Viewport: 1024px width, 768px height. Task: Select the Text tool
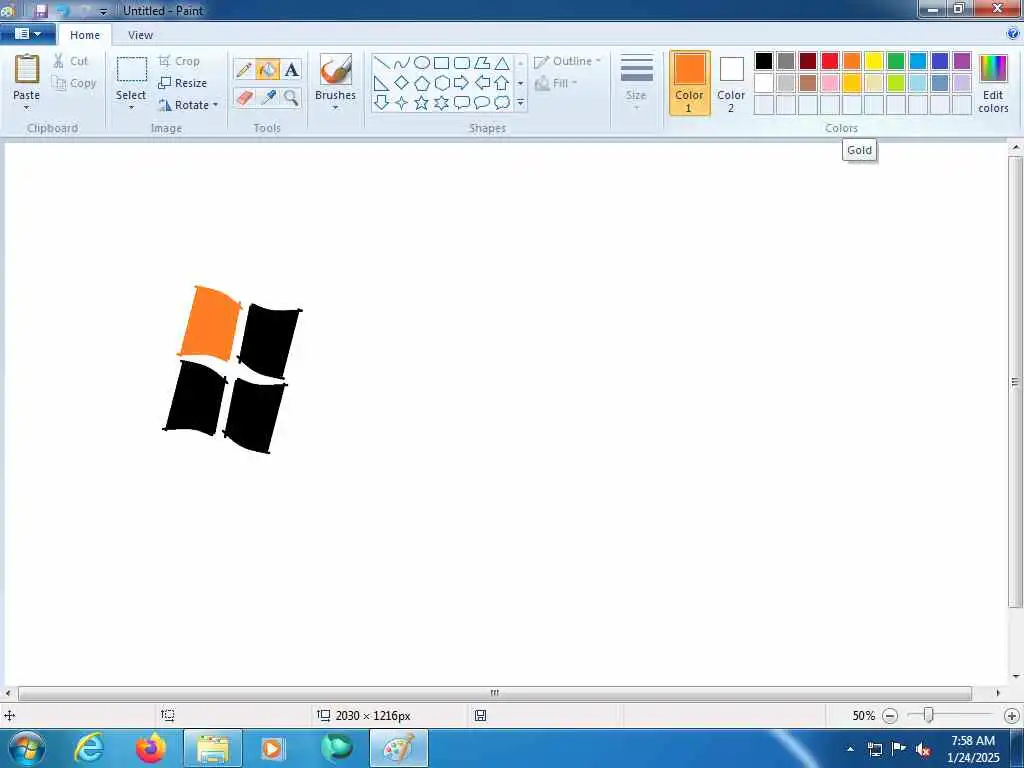291,69
